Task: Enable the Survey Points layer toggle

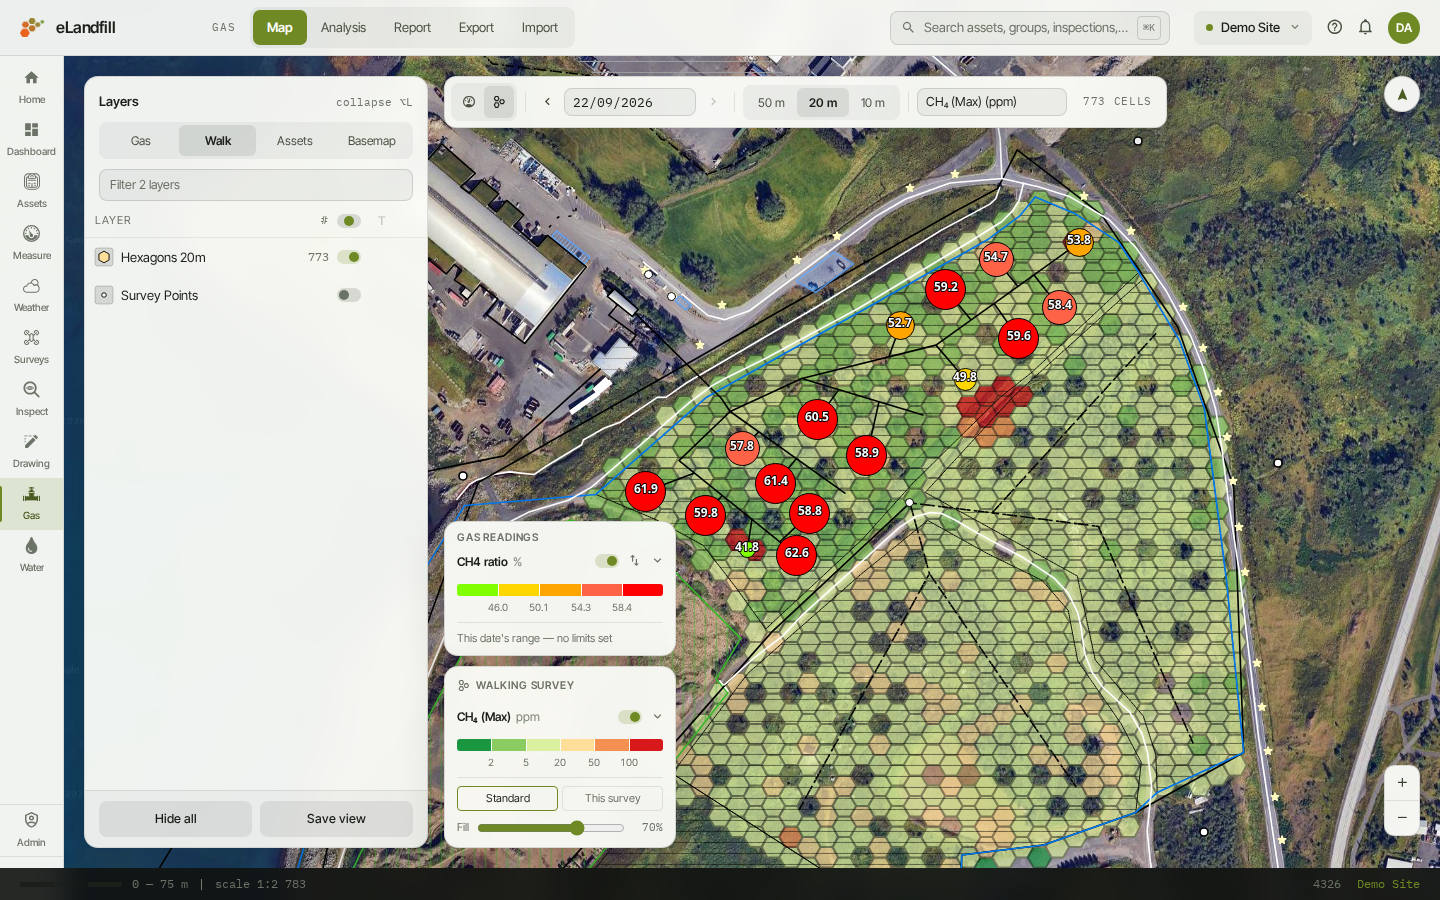Action: tap(349, 295)
